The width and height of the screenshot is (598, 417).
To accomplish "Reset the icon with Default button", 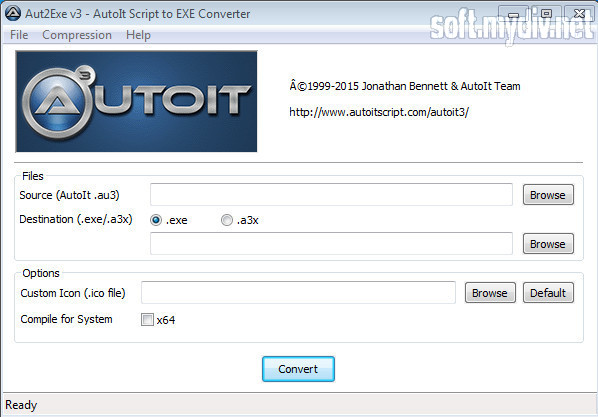I will click(x=548, y=293).
